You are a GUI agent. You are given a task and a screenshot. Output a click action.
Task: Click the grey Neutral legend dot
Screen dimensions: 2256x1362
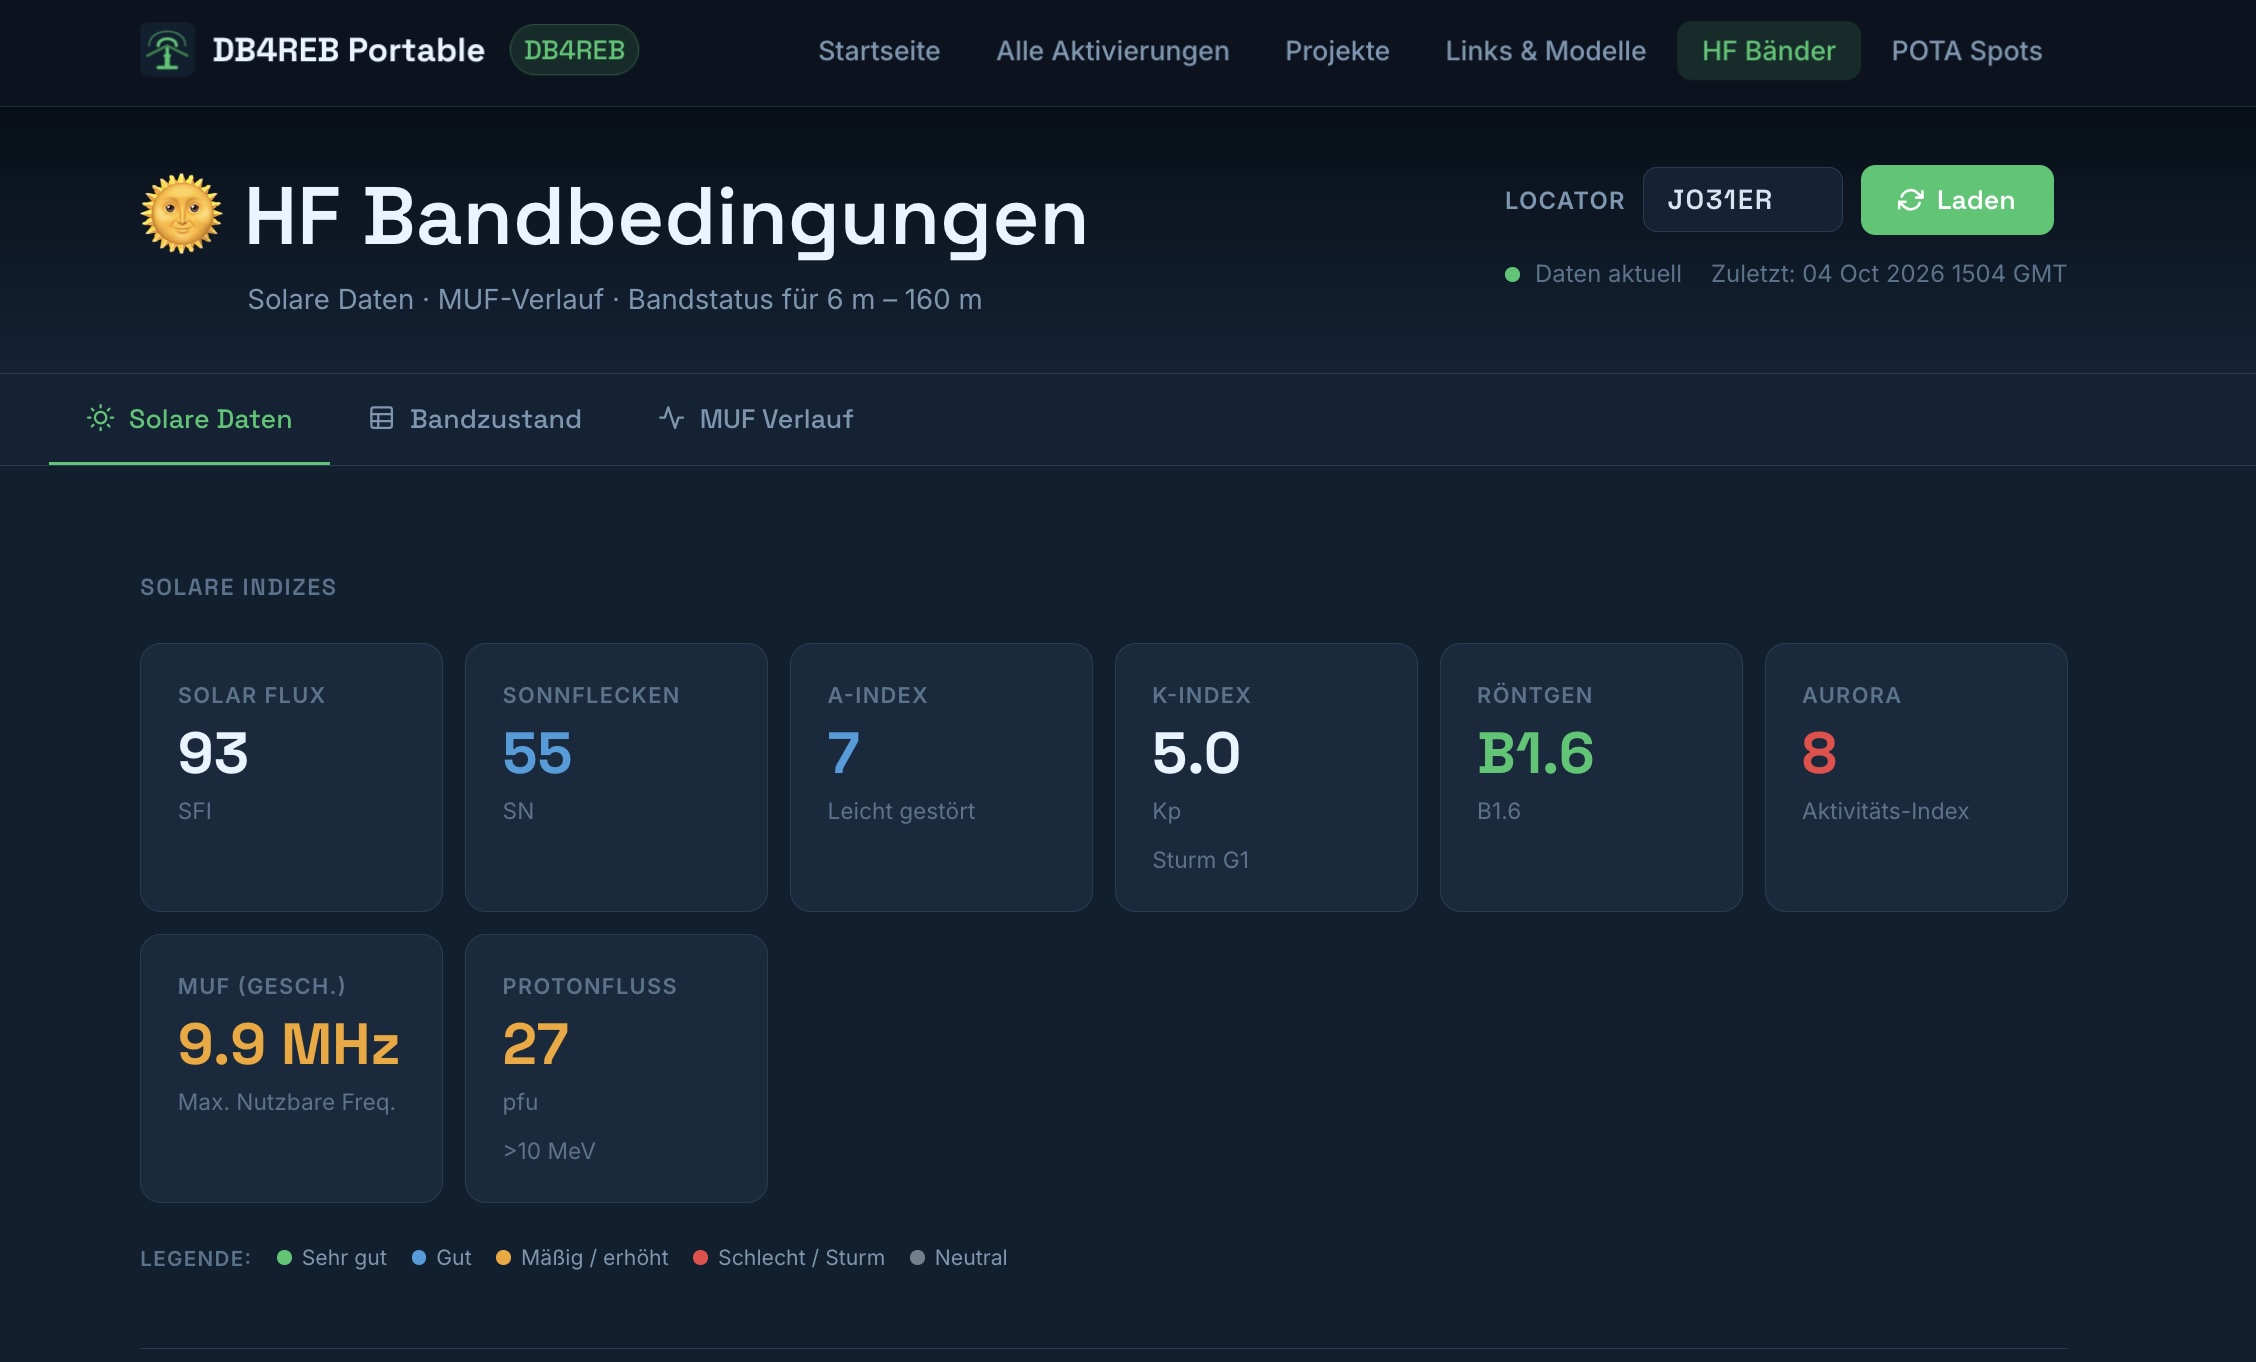click(917, 1258)
